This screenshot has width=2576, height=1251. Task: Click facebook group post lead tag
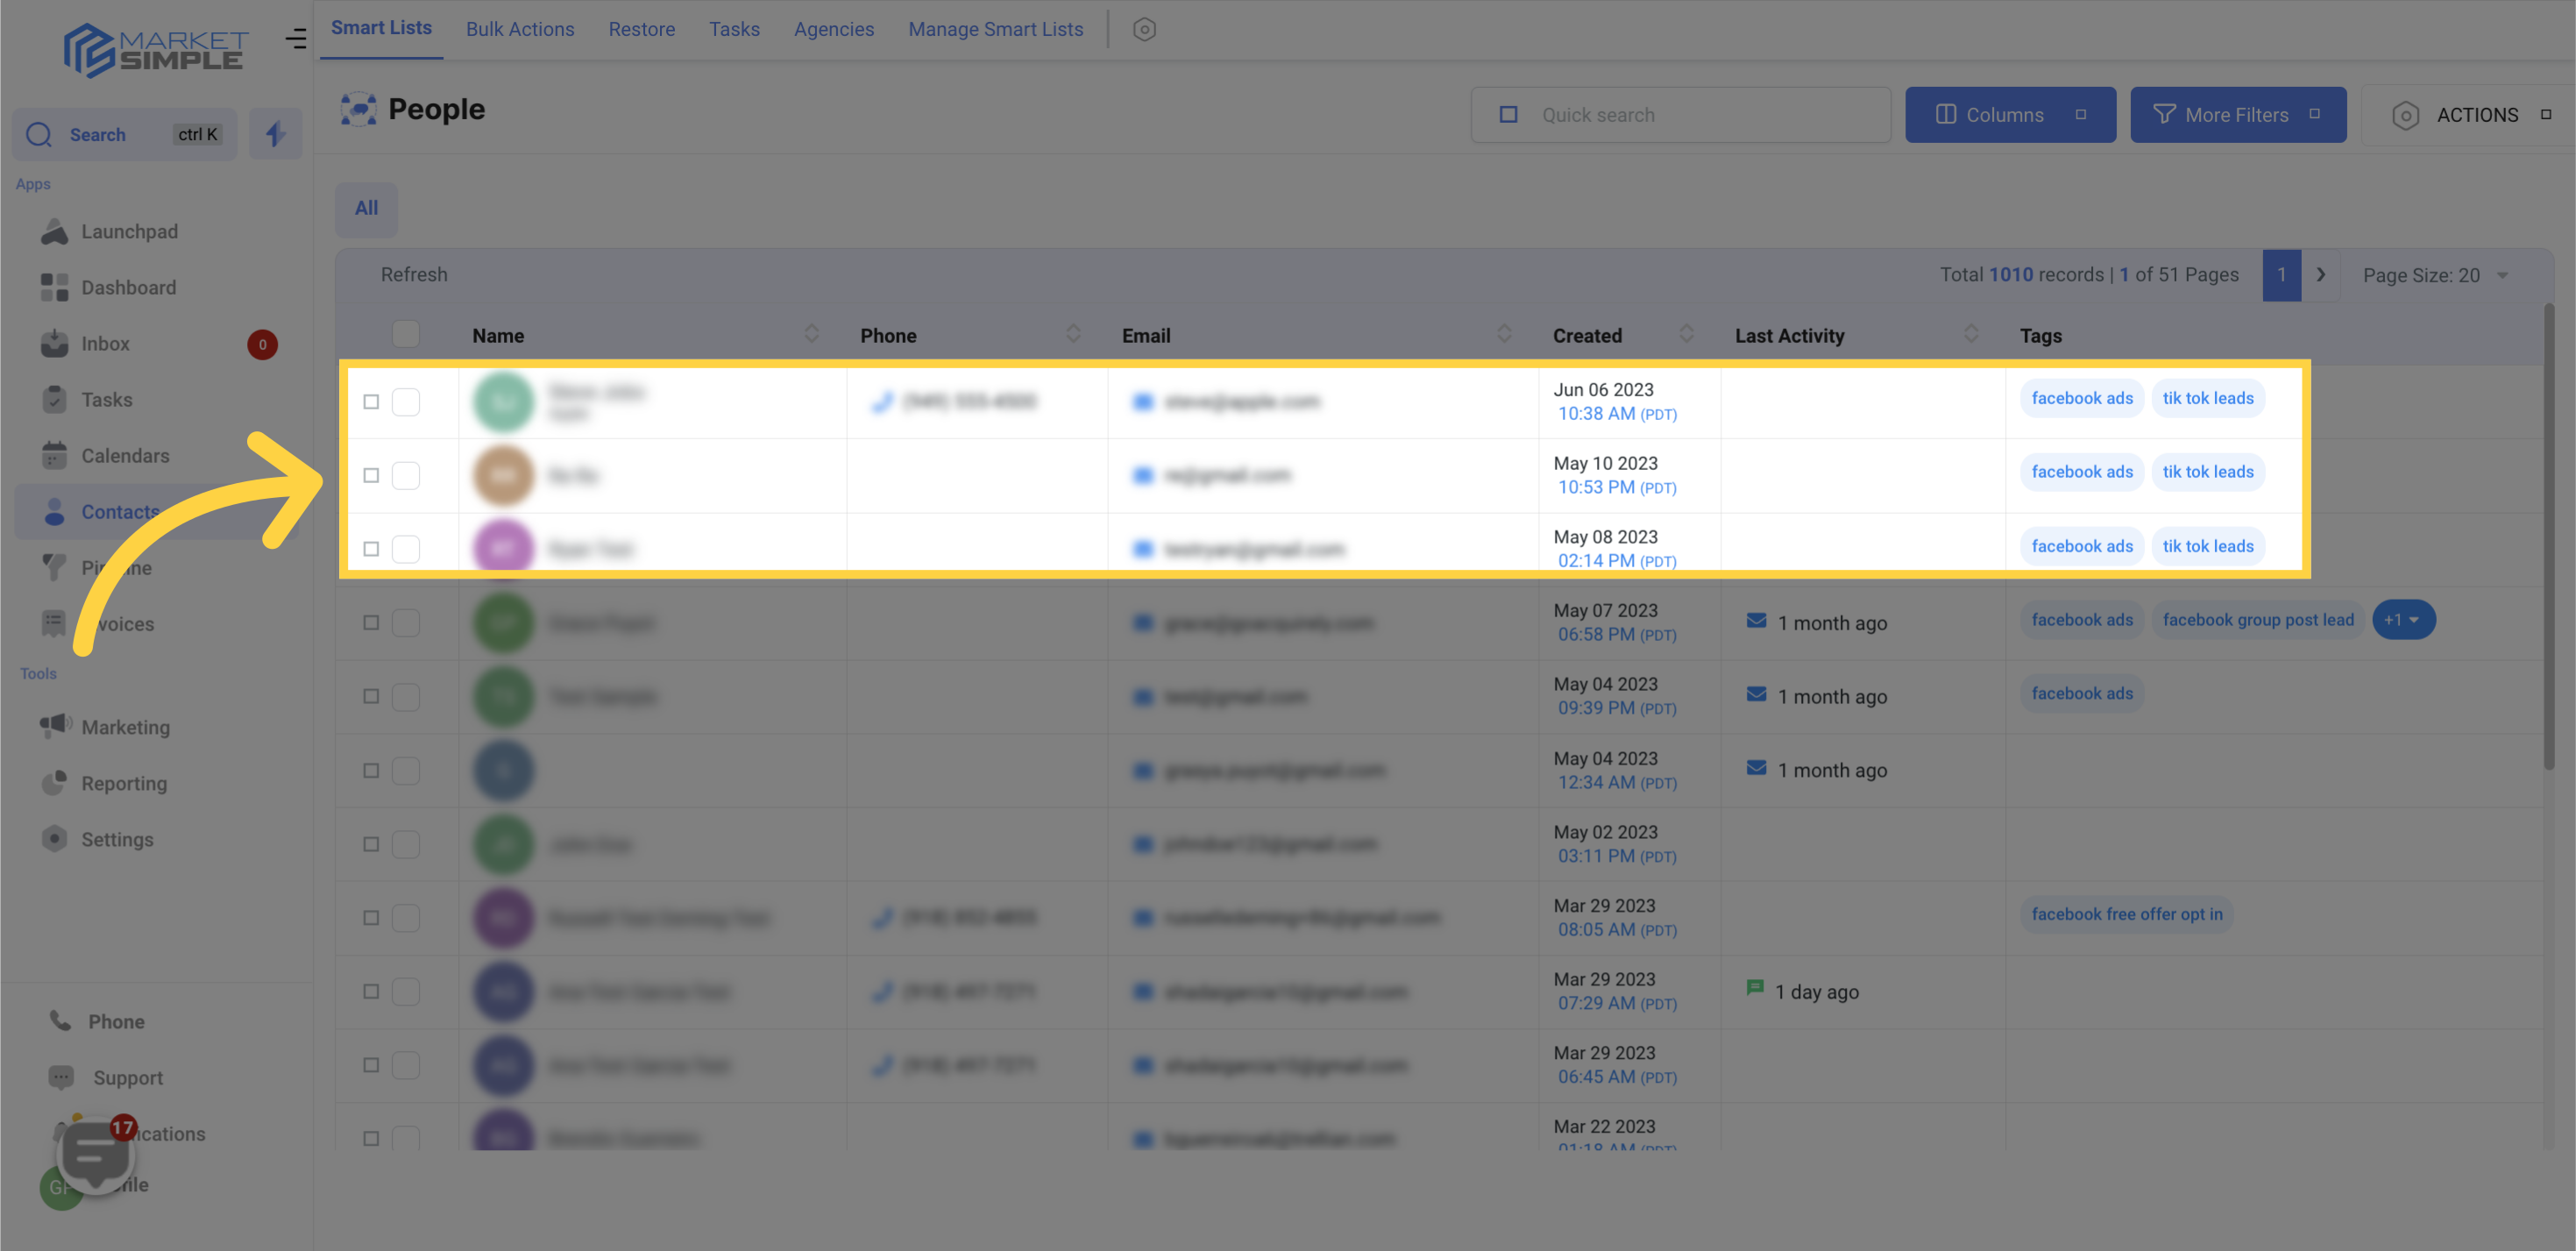point(2257,620)
